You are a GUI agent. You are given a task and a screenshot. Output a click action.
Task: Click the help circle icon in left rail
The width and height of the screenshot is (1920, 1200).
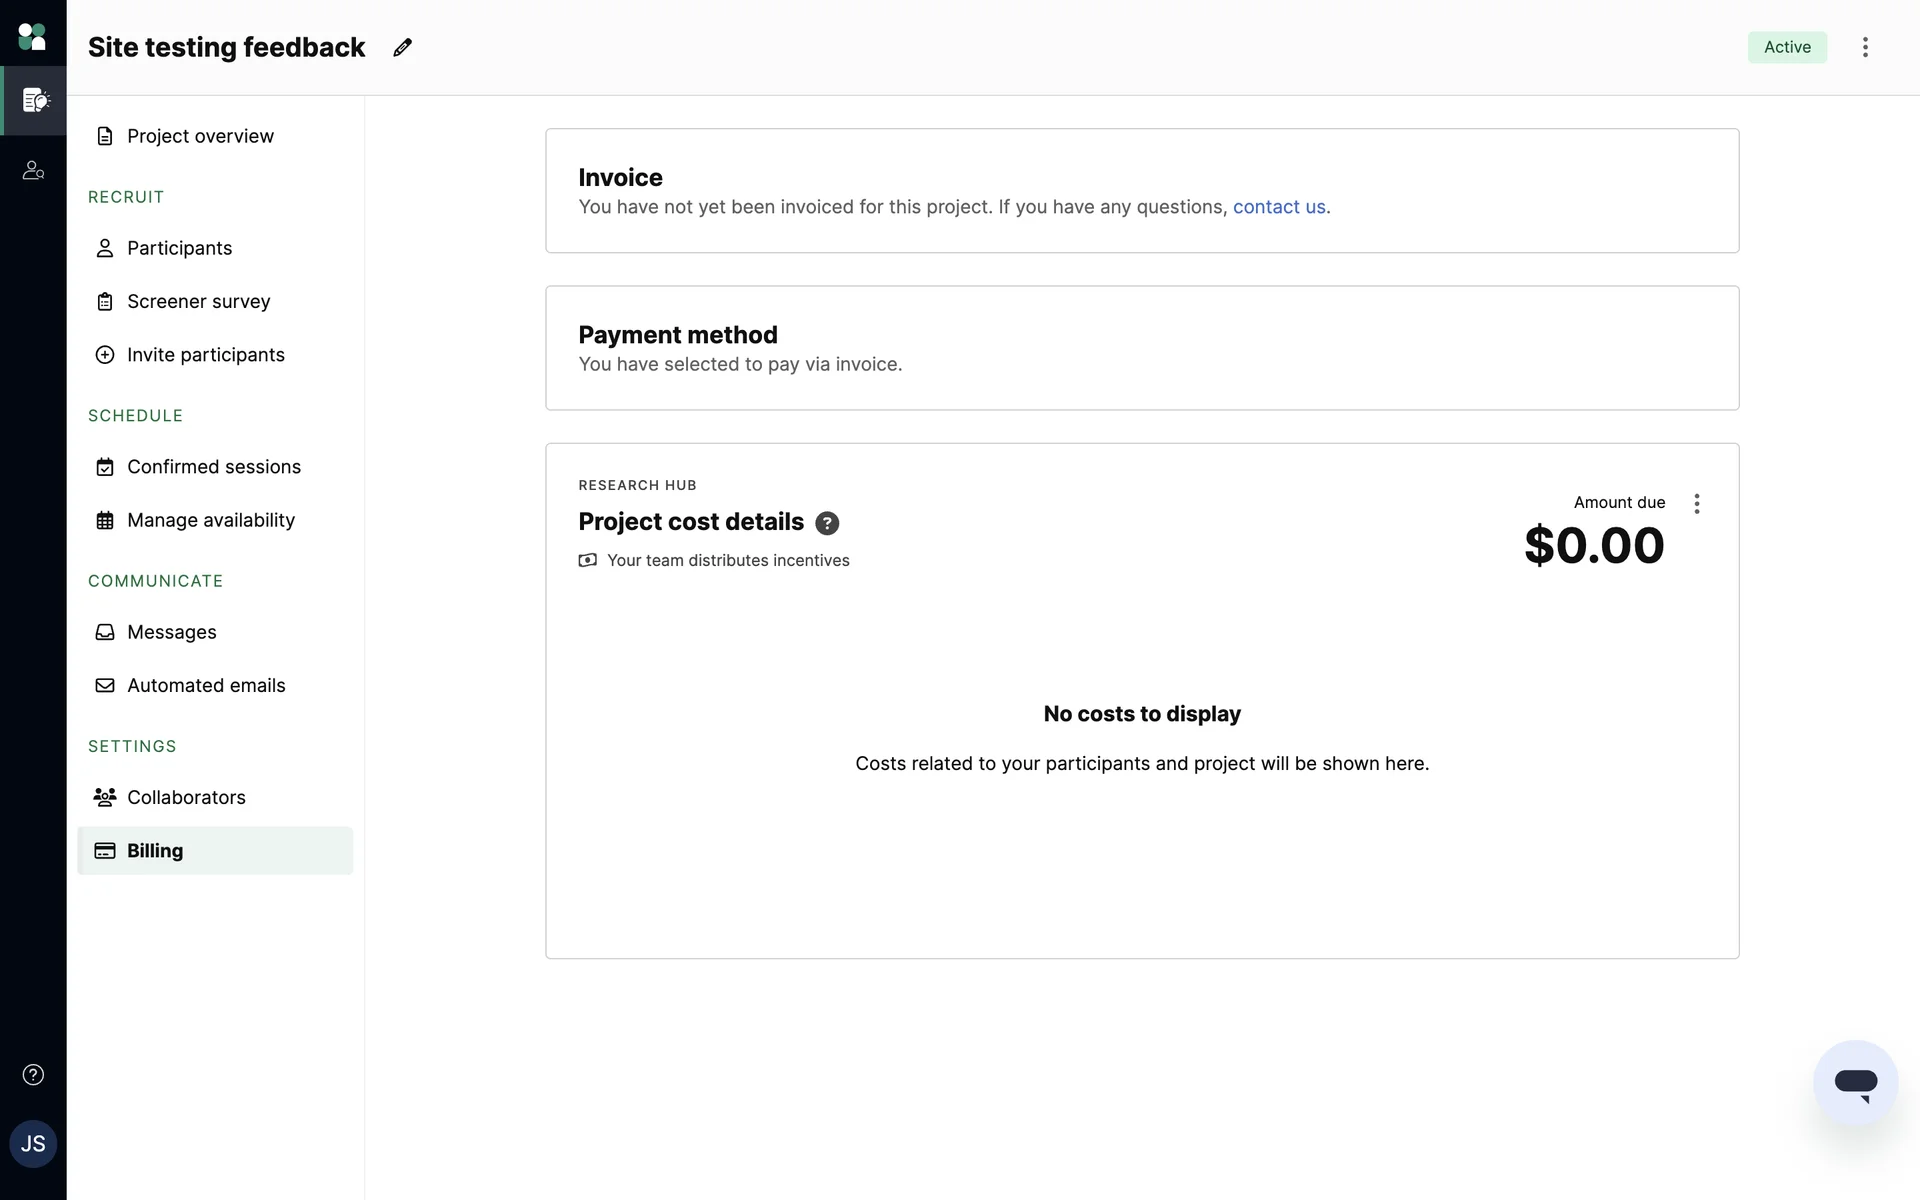point(33,1075)
